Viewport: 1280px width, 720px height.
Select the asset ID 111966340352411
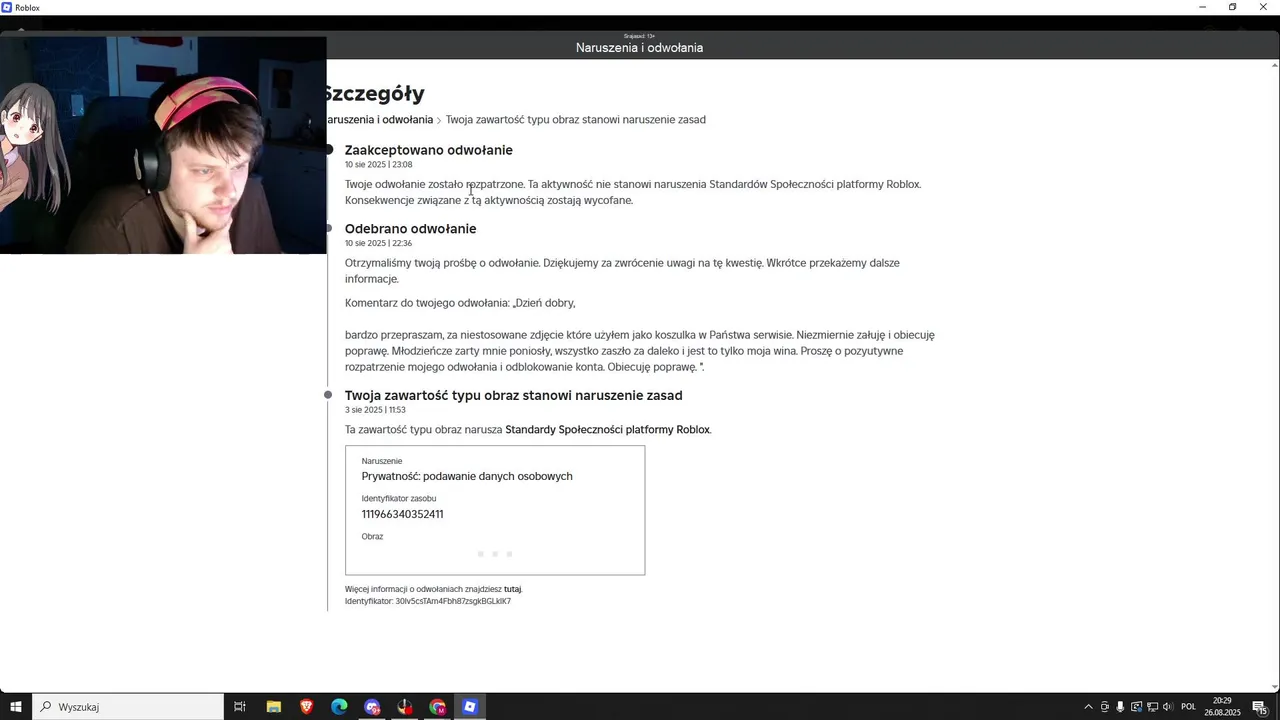click(402, 514)
